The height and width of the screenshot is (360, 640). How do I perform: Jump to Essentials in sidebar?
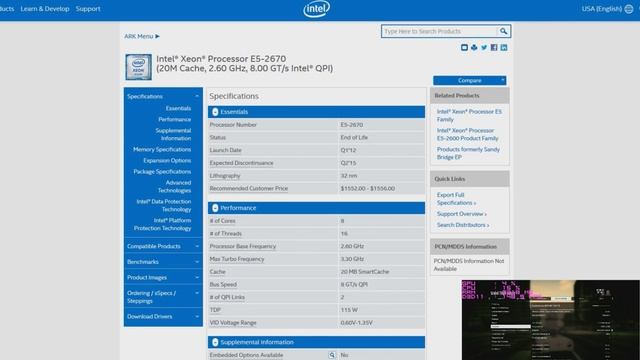(x=178, y=108)
